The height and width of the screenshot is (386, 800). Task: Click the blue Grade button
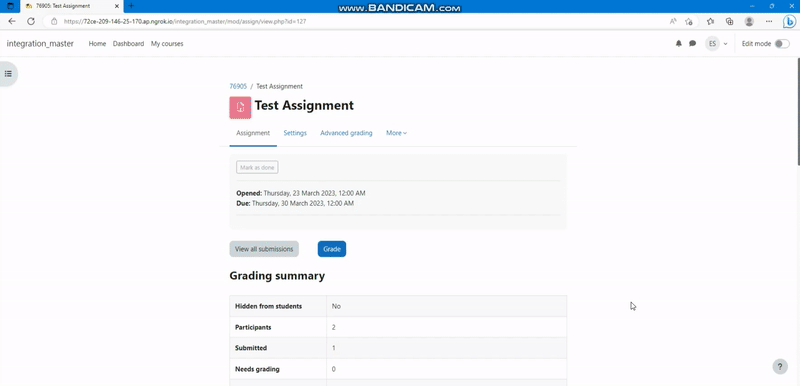click(x=332, y=249)
